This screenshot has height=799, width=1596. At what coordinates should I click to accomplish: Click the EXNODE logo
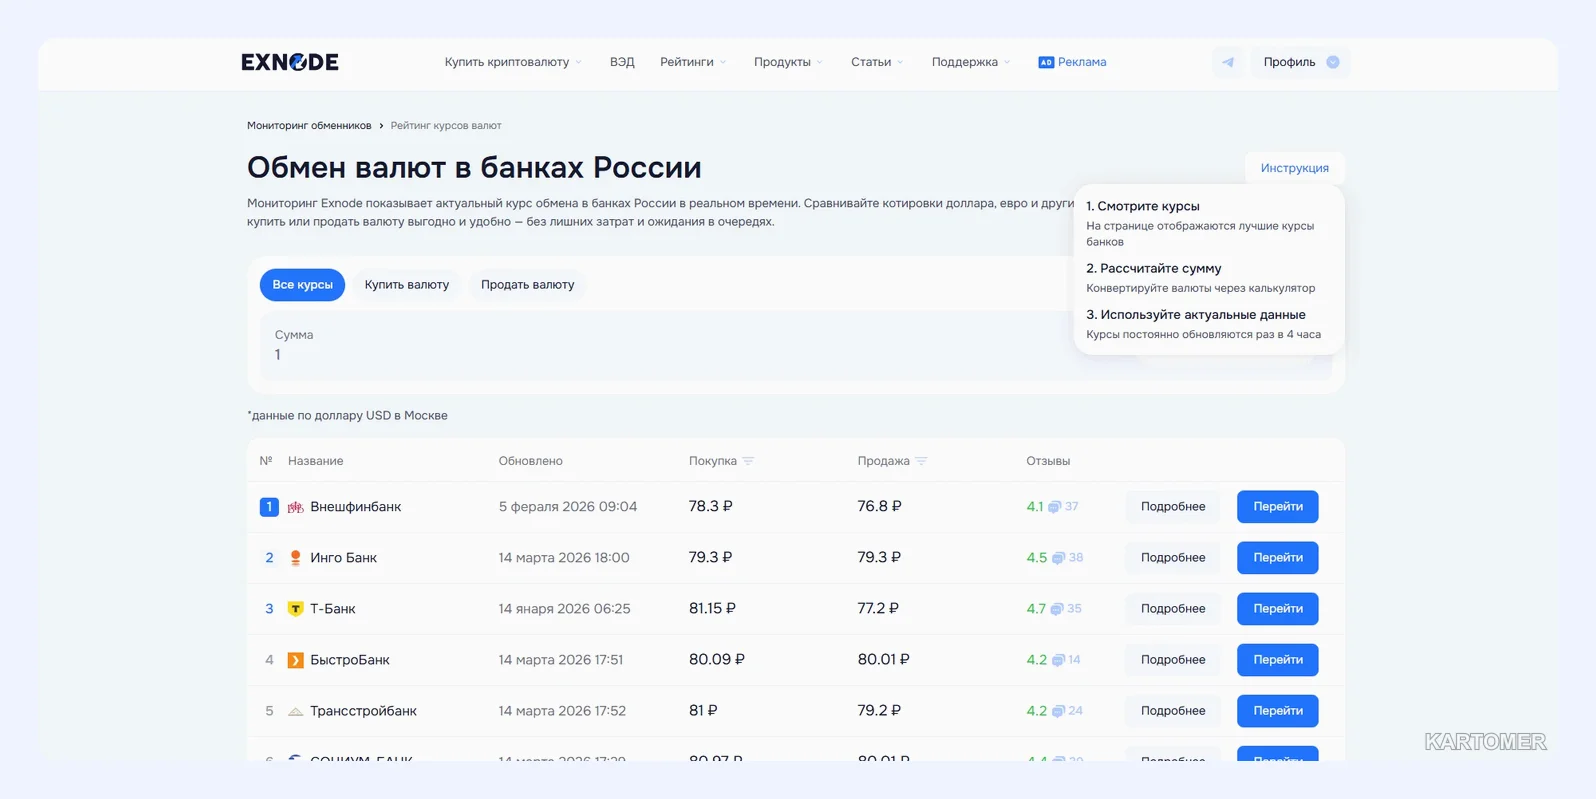click(290, 62)
